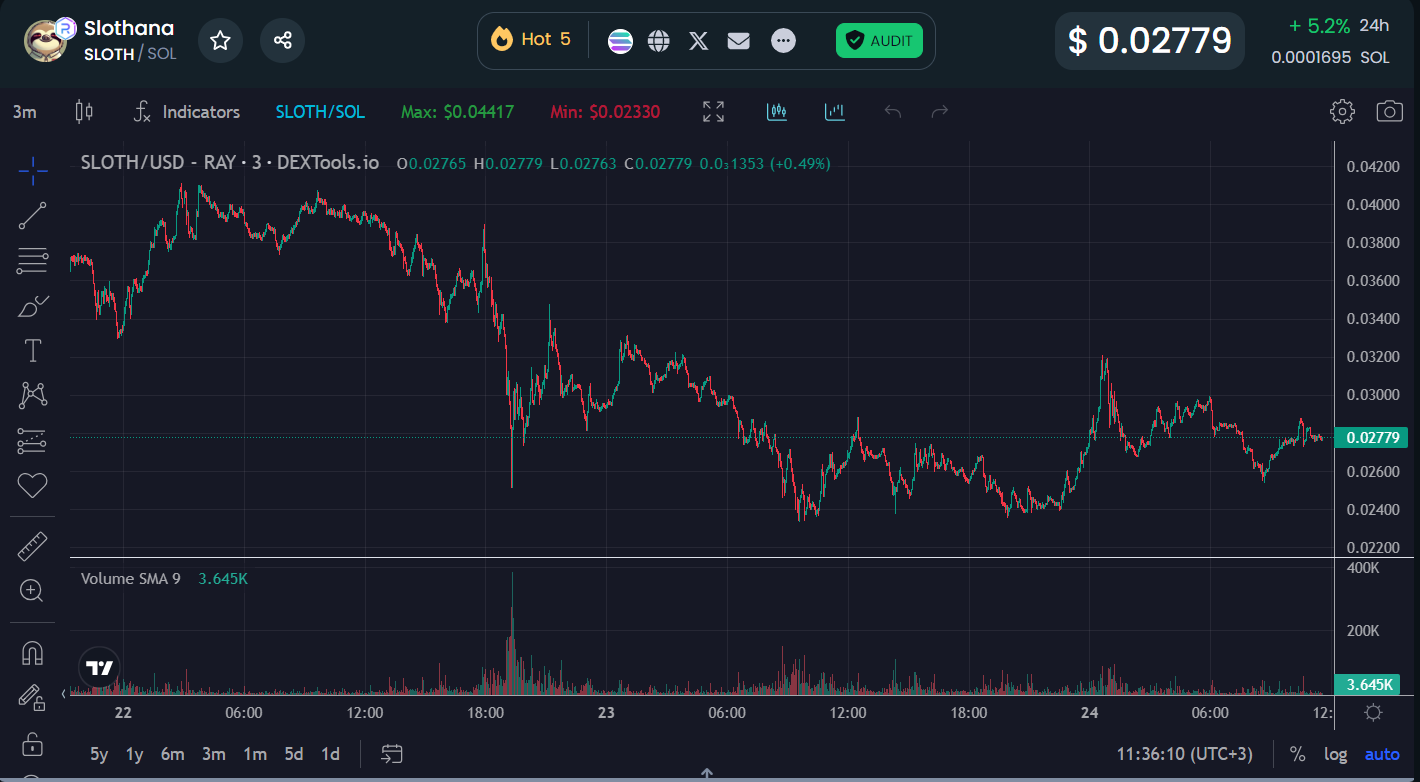Toggle fullscreen chart mode icon
The height and width of the screenshot is (782, 1420).
(713, 112)
